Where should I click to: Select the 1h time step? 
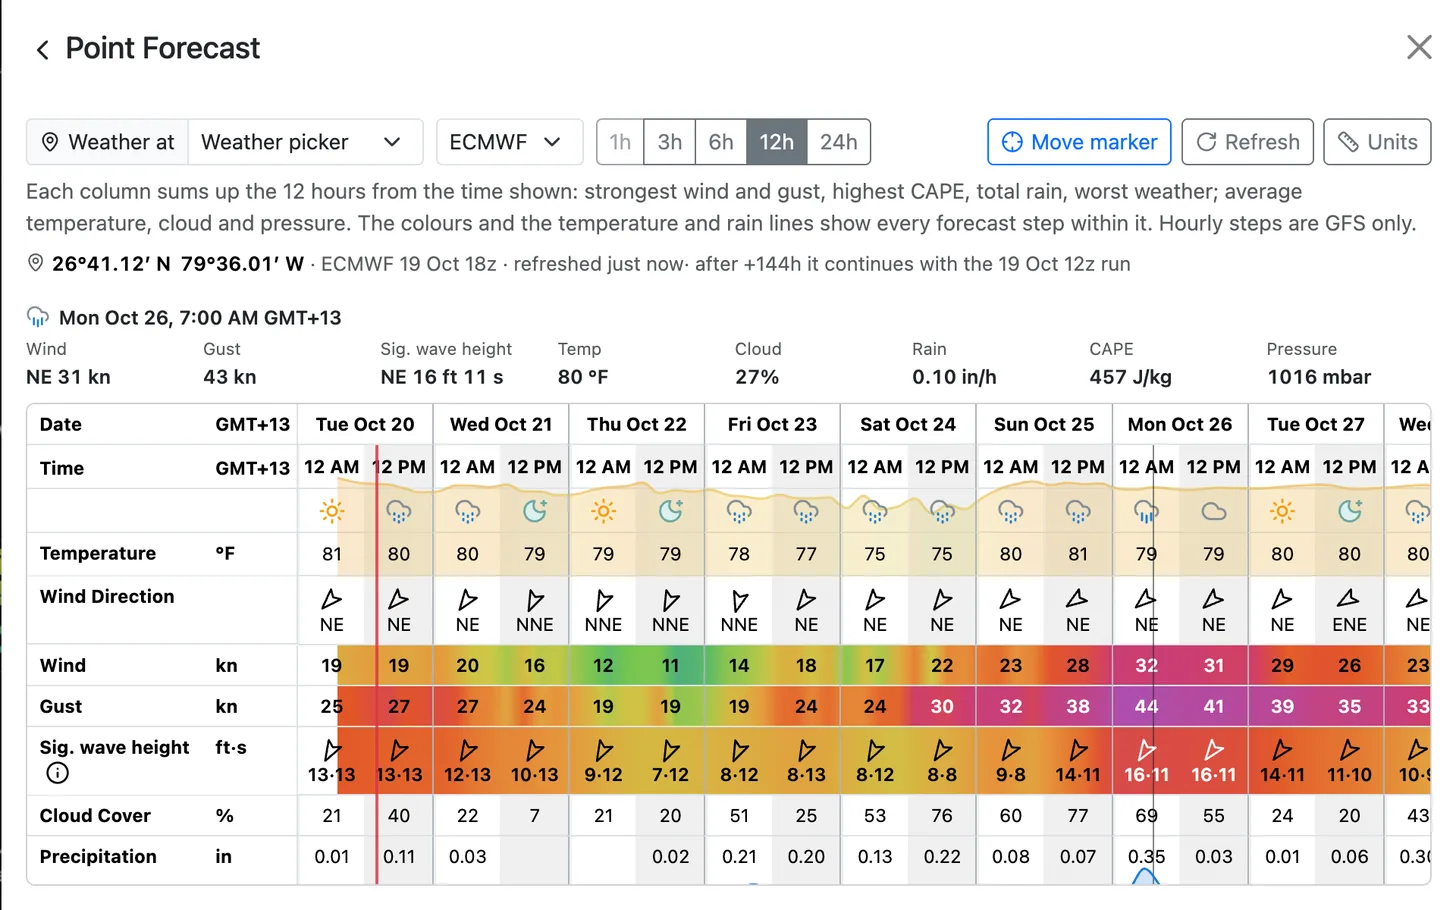point(620,142)
